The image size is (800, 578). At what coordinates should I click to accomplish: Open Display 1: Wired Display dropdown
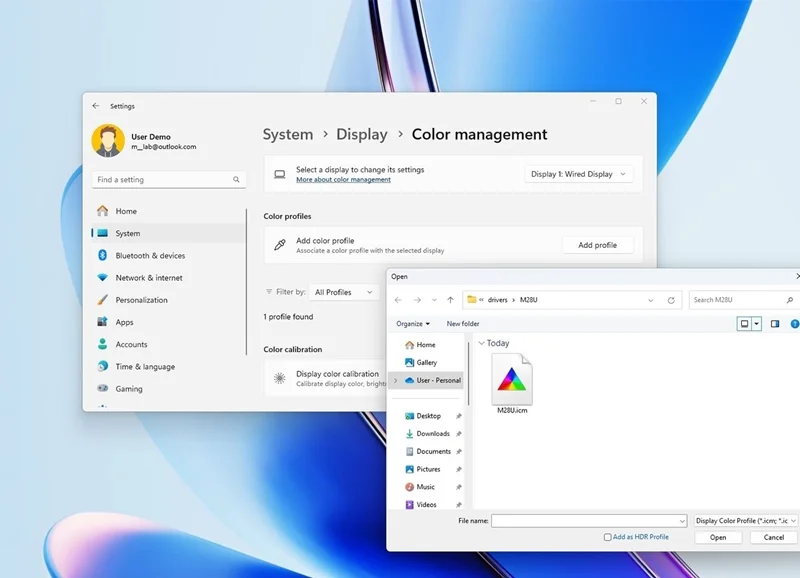[x=579, y=174]
